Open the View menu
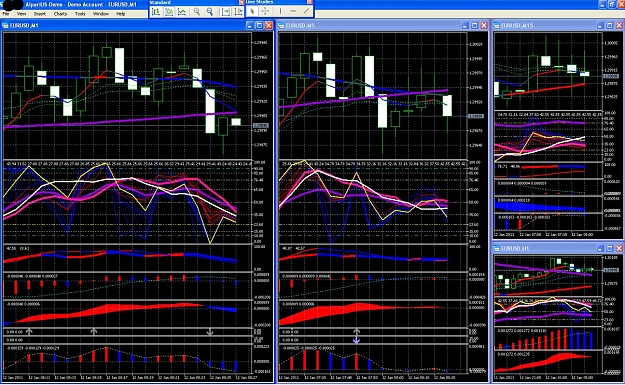This screenshot has width=625, height=385. point(21,14)
